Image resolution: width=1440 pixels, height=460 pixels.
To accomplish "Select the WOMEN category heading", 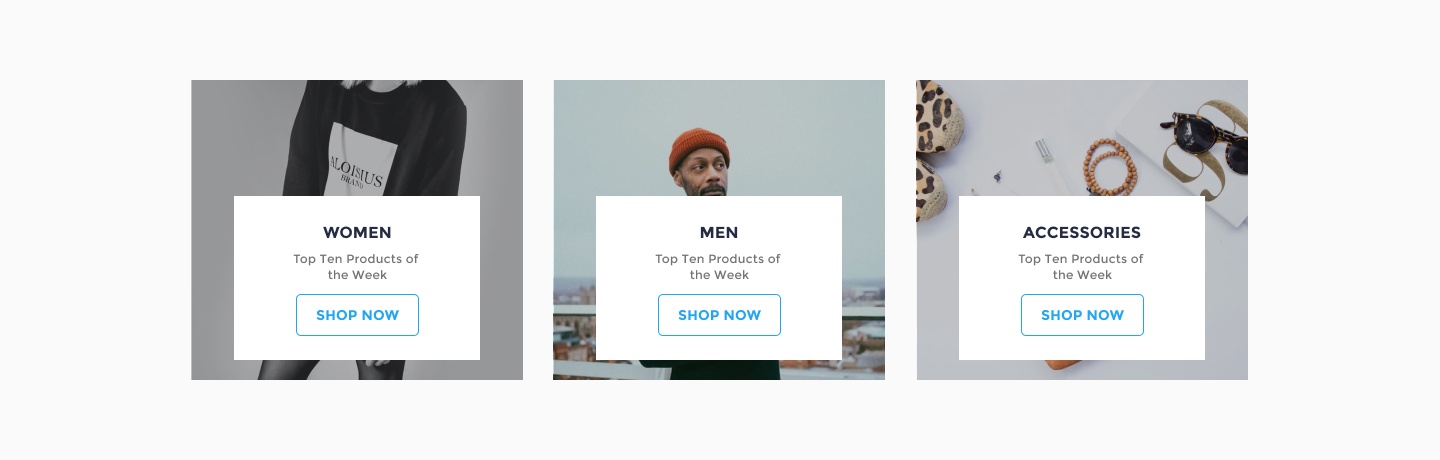I will tap(357, 232).
